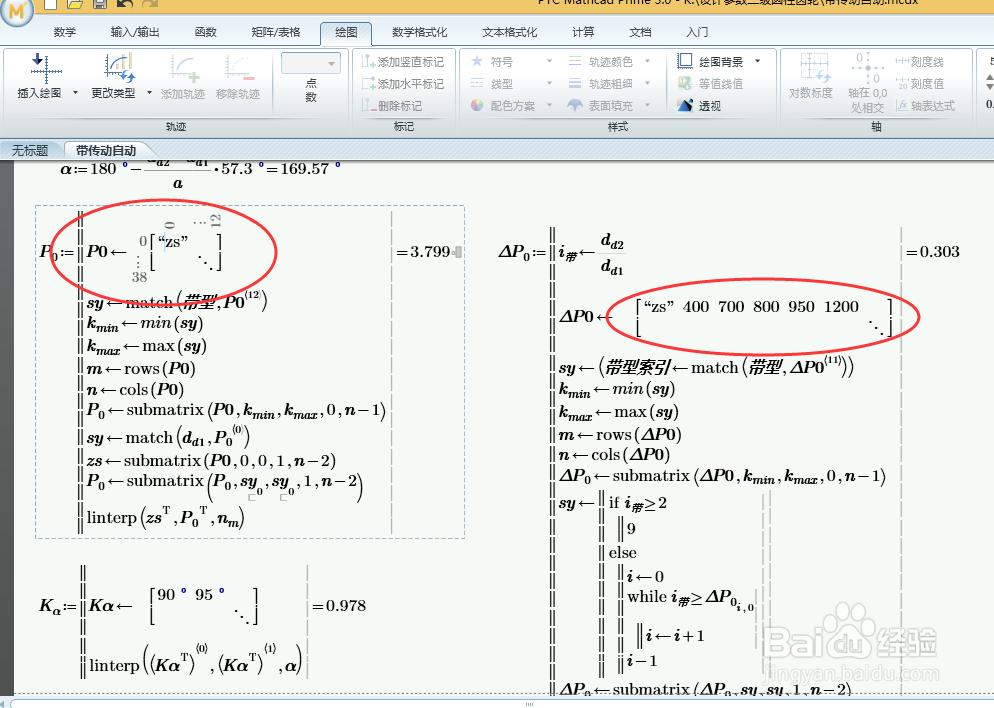Image resolution: width=994 pixels, height=708 pixels.
Task: Open the 入门 ribbon tab
Action: (697, 32)
